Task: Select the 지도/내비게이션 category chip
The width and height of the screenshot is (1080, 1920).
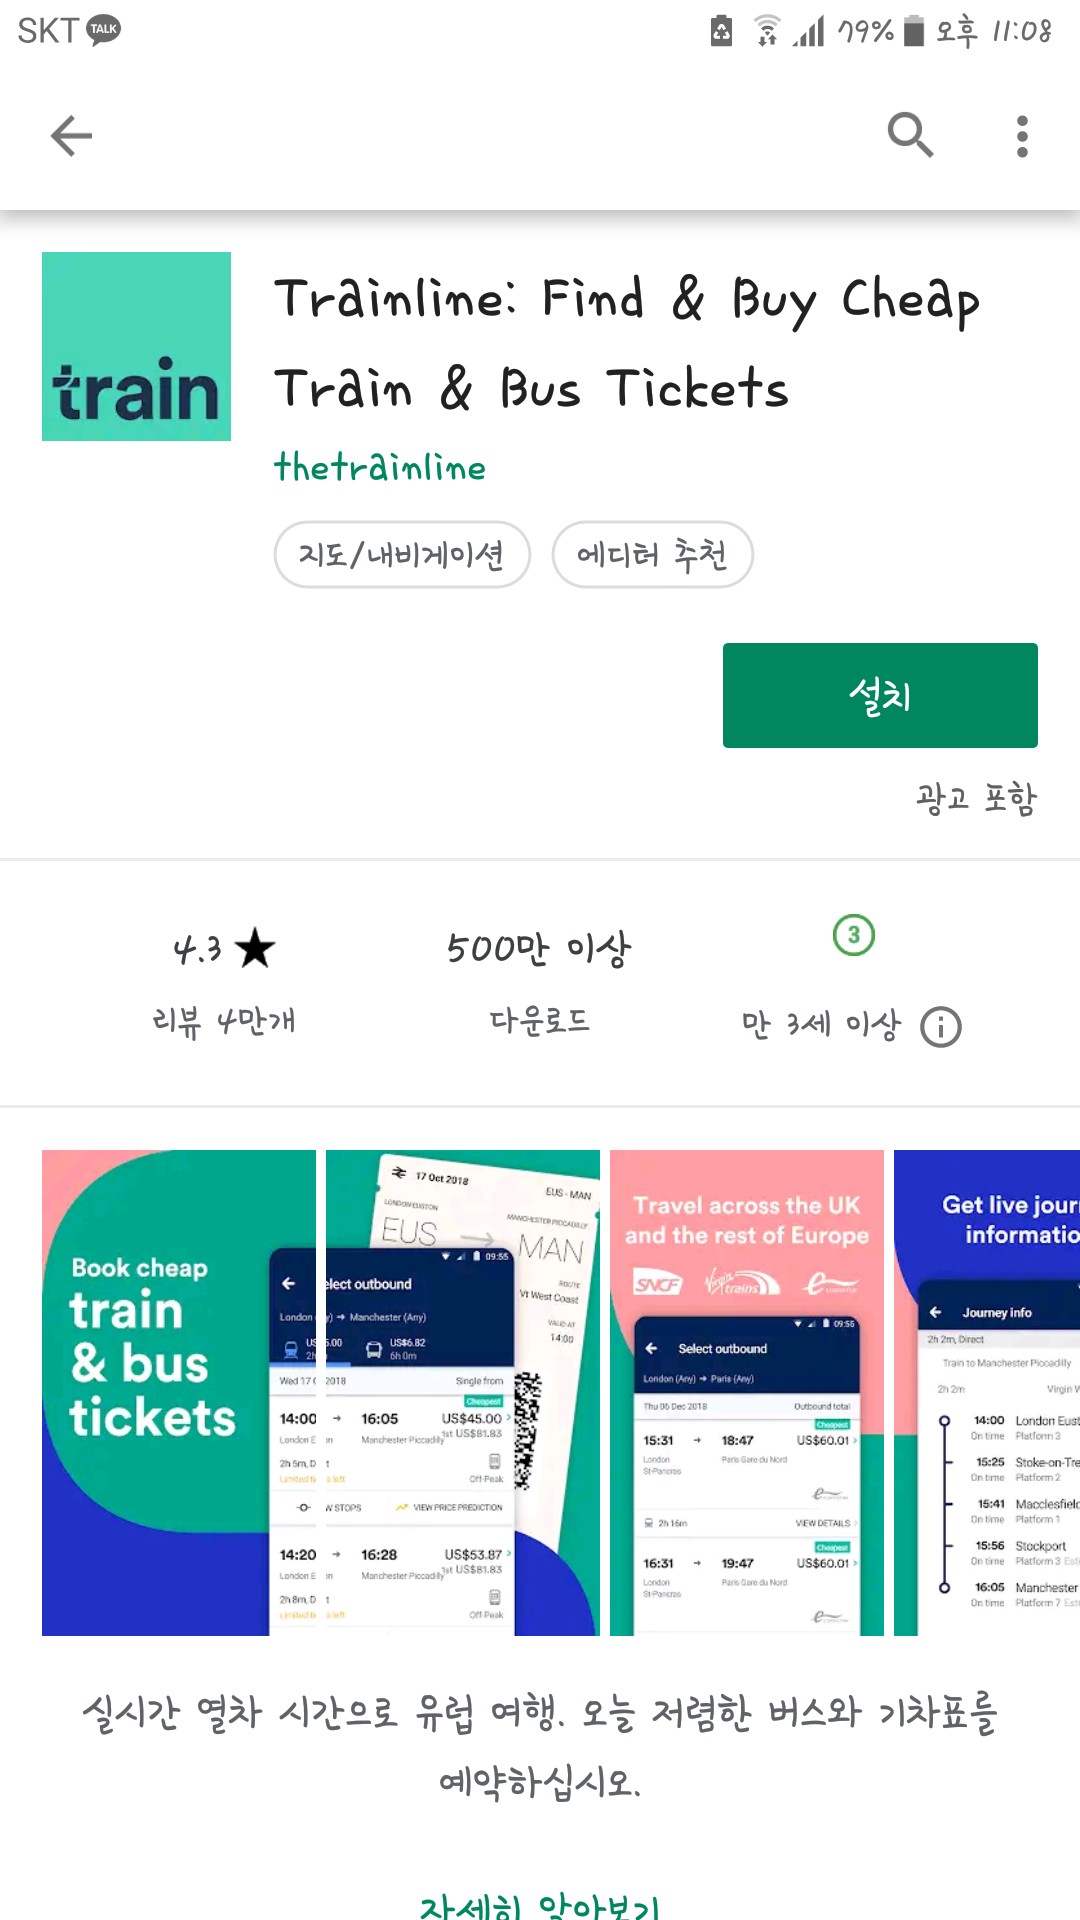Action: pyautogui.click(x=402, y=554)
